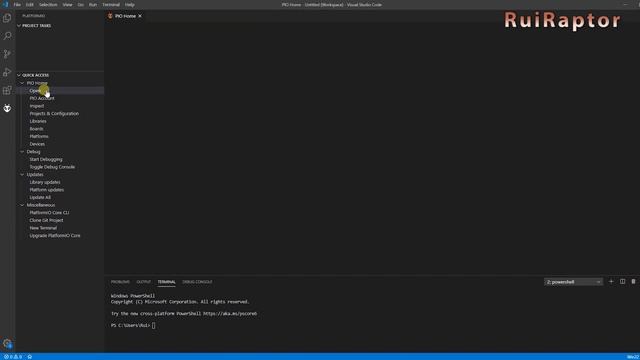The width and height of the screenshot is (640, 360).
Task: Open the Go menu
Action: [x=81, y=4]
